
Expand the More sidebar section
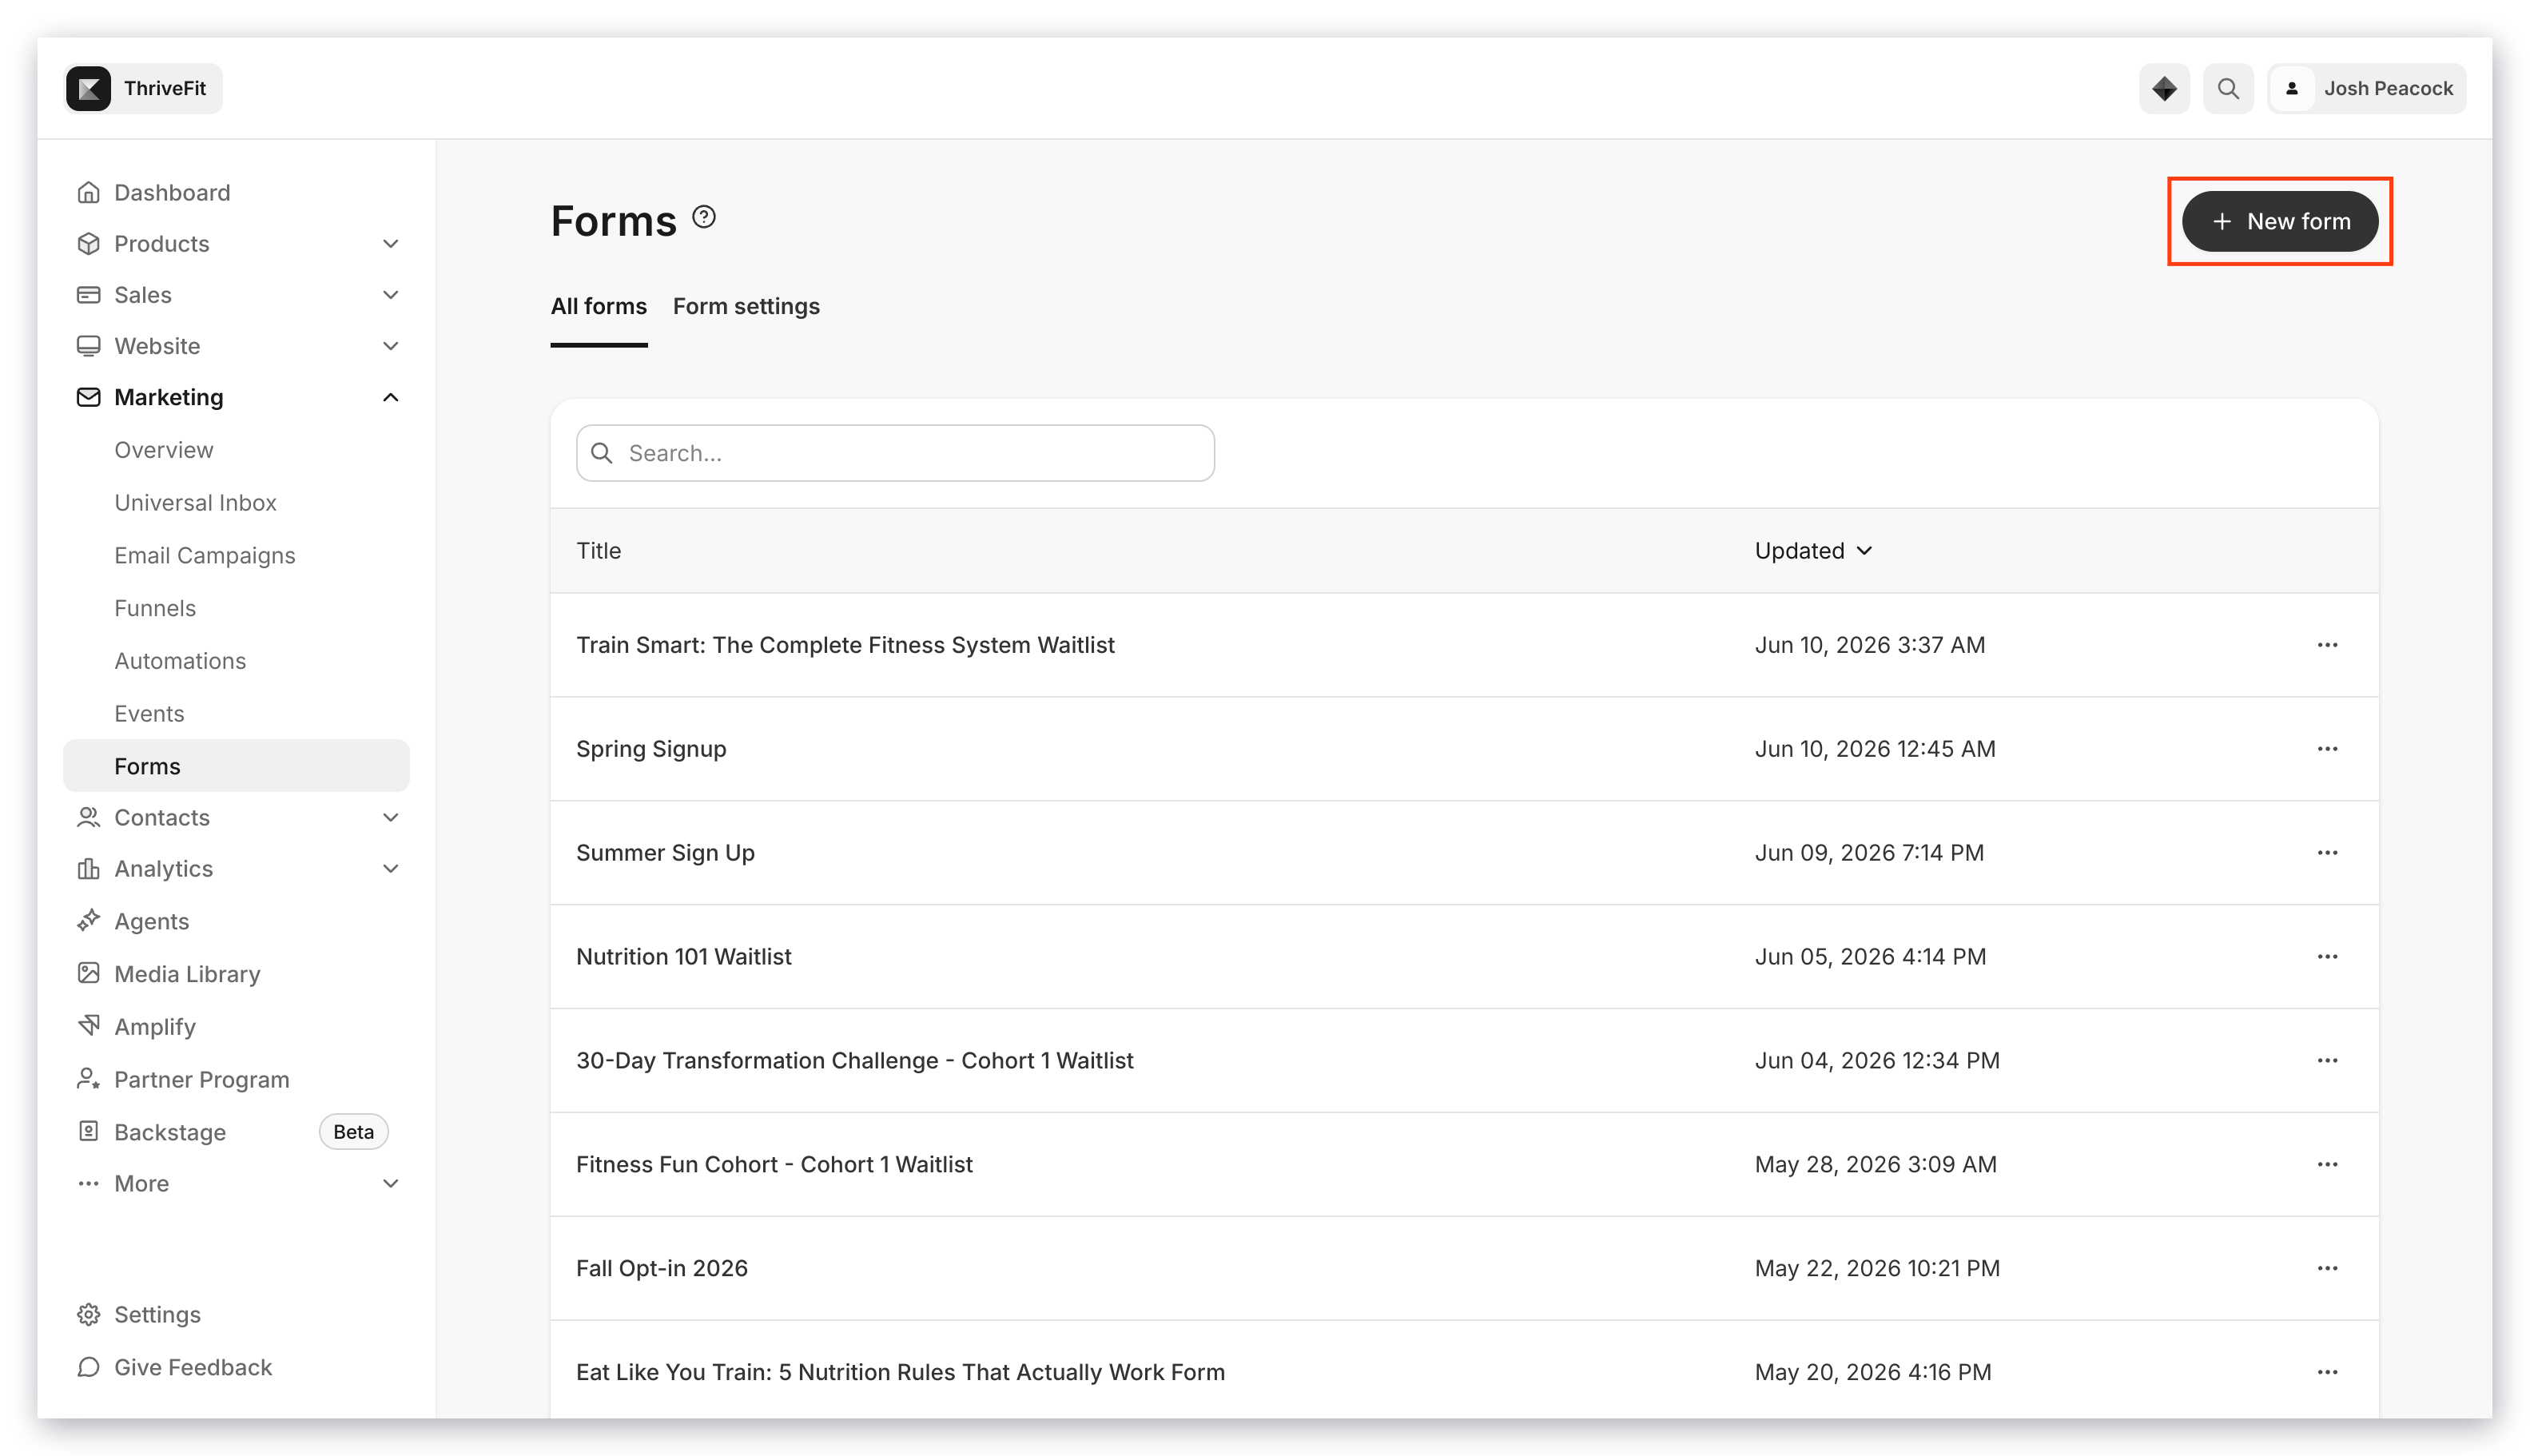391,1183
